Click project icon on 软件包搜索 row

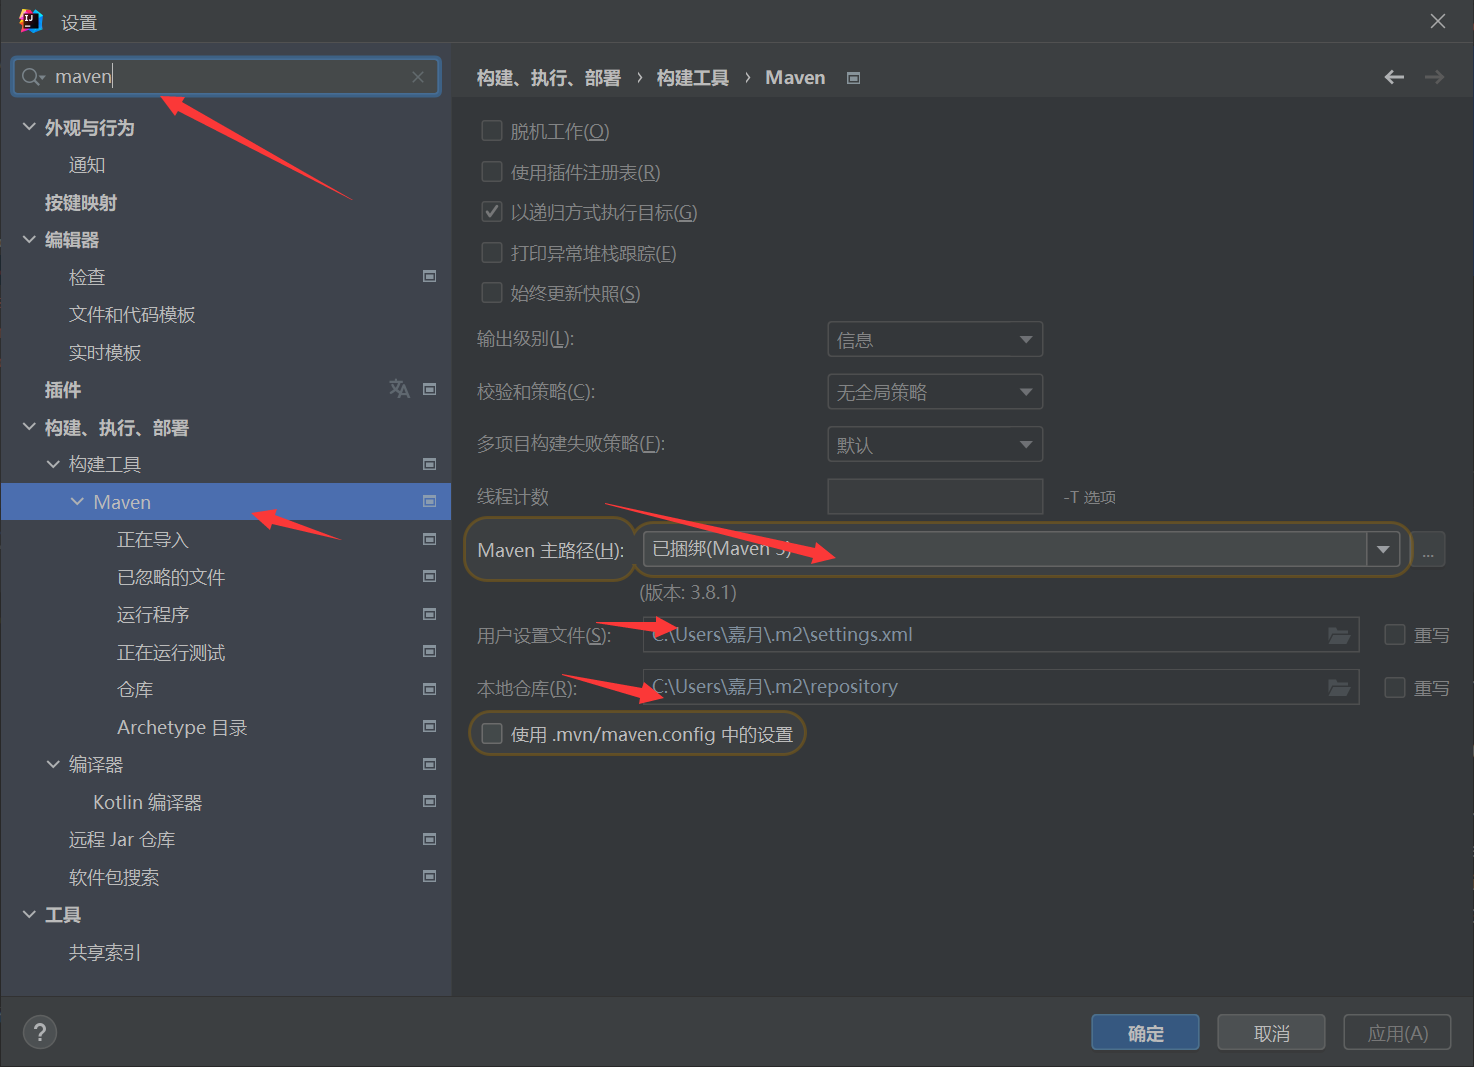coord(429,876)
